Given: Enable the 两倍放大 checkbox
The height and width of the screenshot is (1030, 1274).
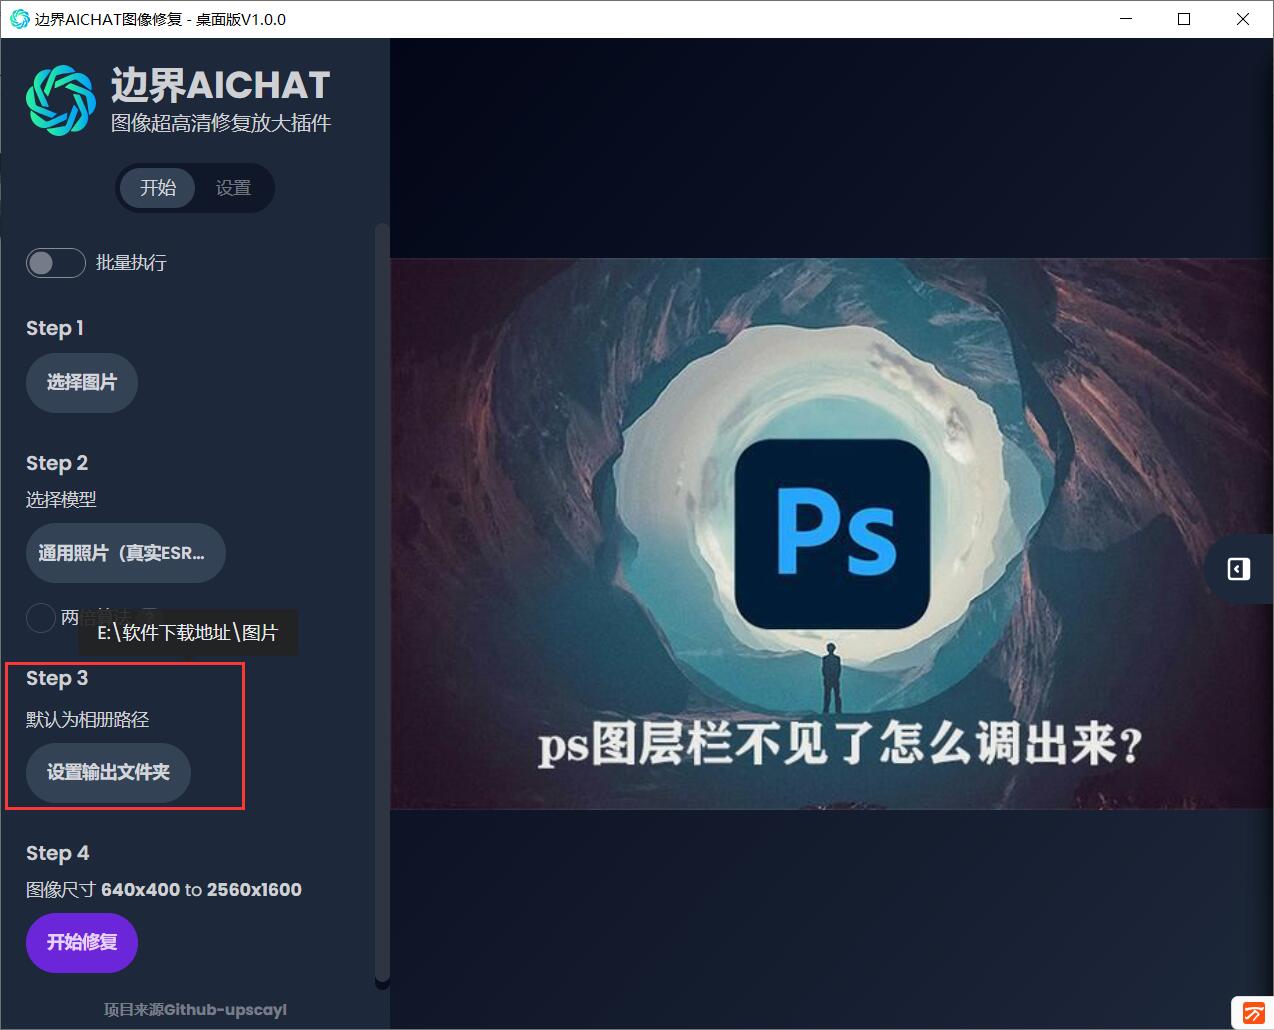Looking at the screenshot, I should 40,617.
